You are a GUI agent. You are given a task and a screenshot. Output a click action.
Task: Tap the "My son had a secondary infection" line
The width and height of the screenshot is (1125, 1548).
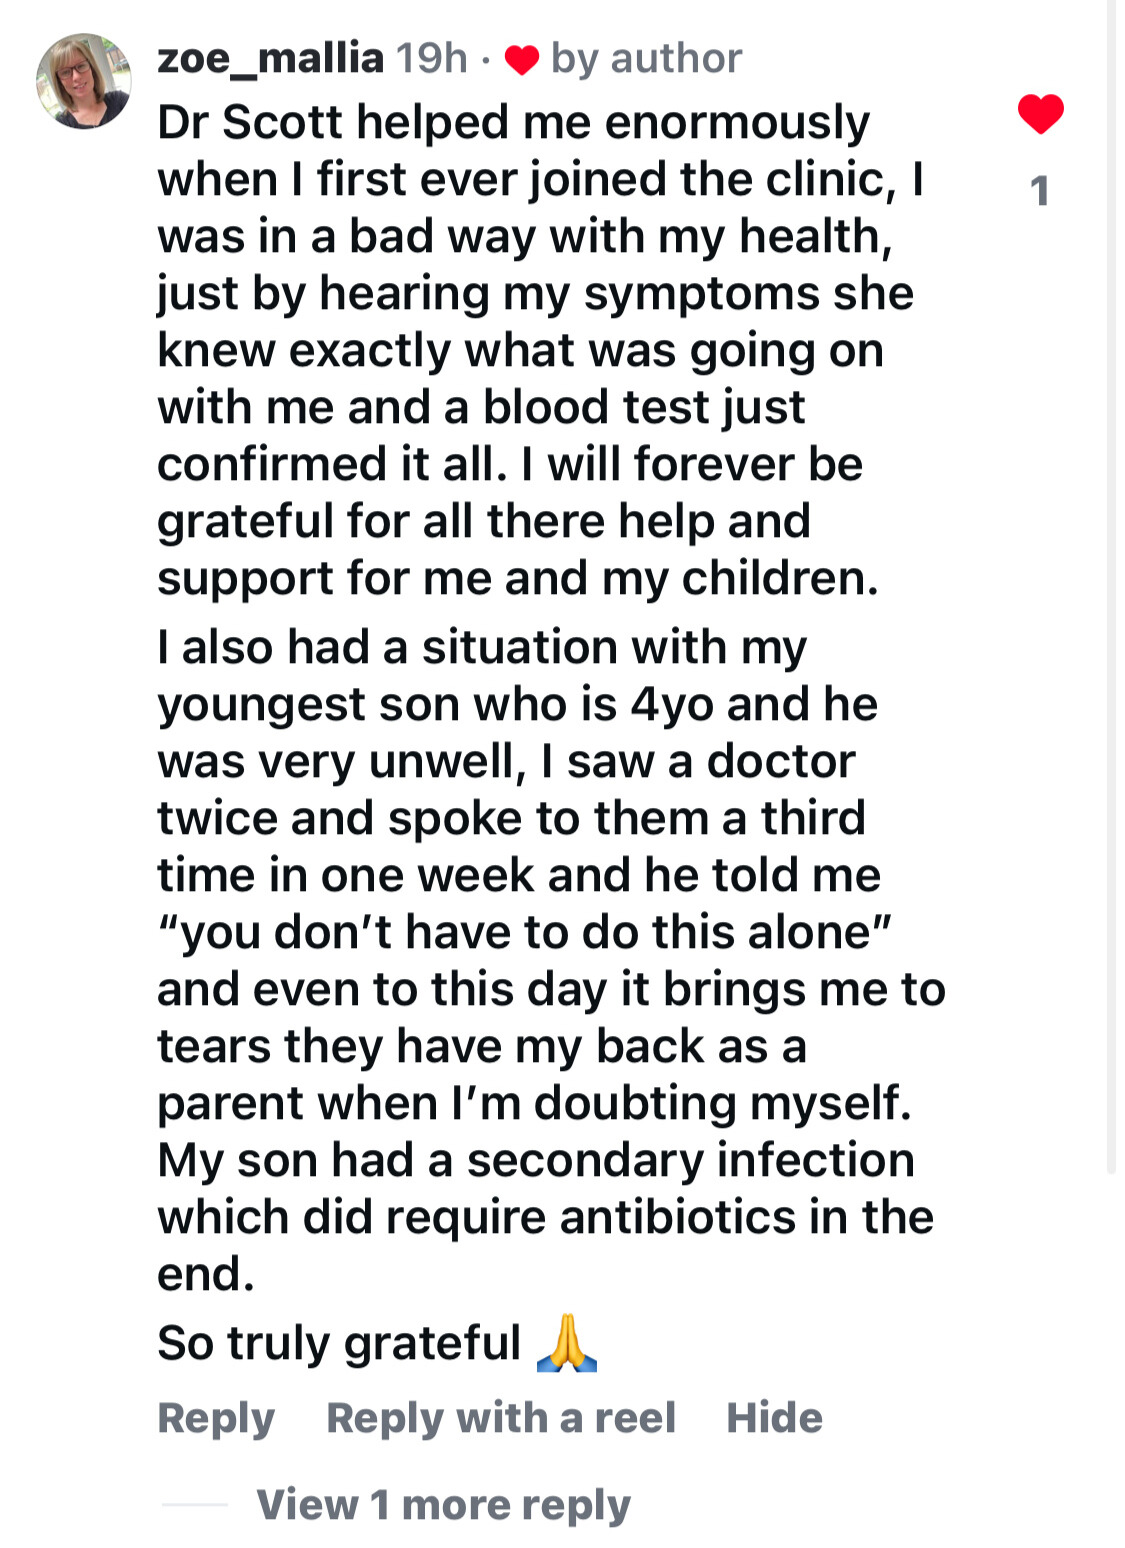535,1160
